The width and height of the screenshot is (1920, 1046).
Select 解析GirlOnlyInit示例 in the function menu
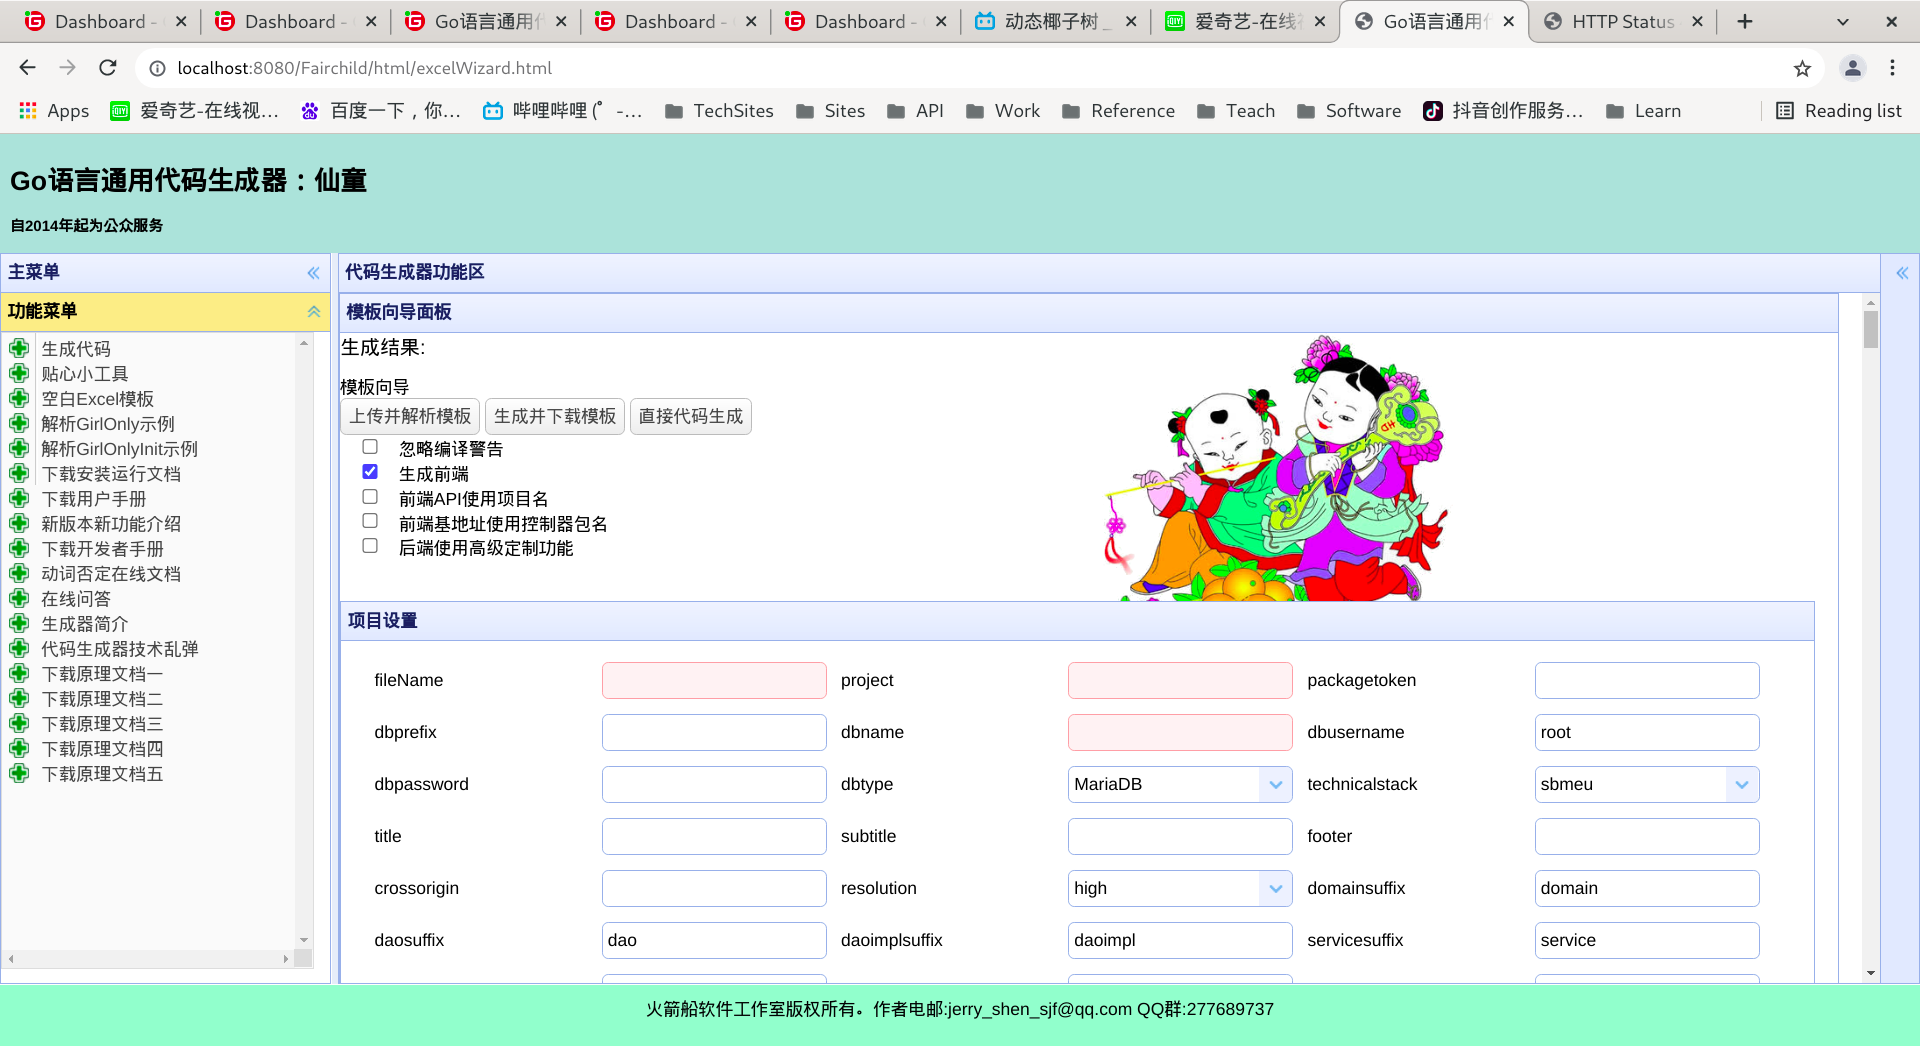119,449
